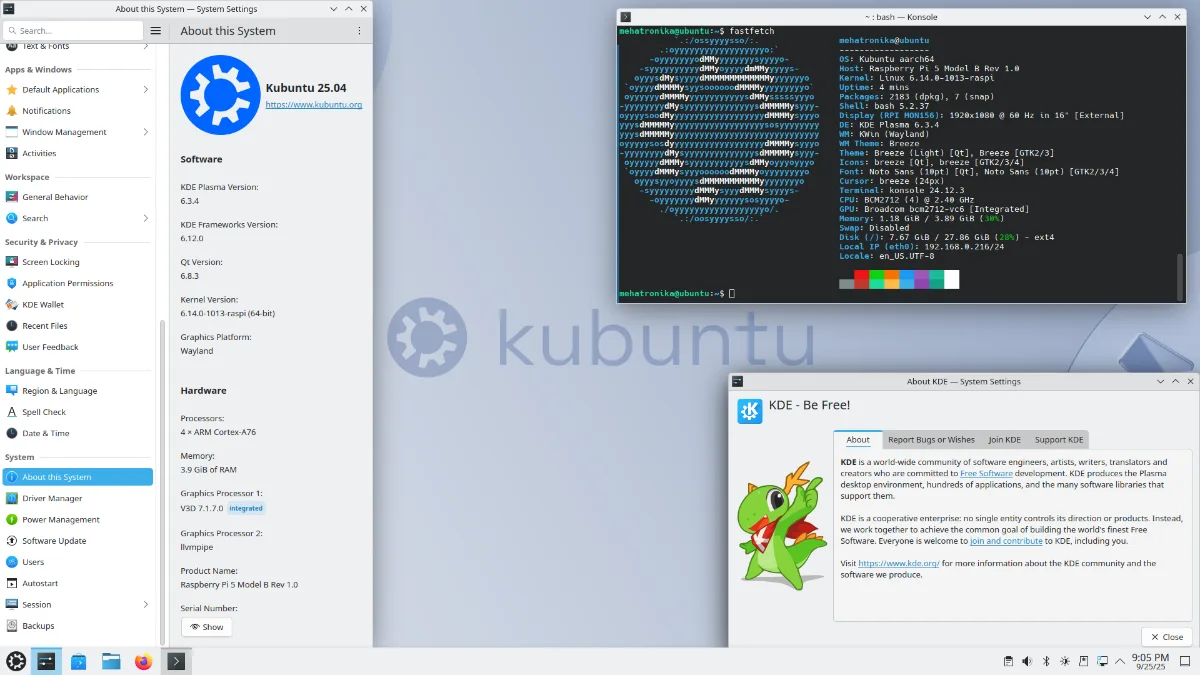Switch to the About tab in About KDE

[858, 440]
